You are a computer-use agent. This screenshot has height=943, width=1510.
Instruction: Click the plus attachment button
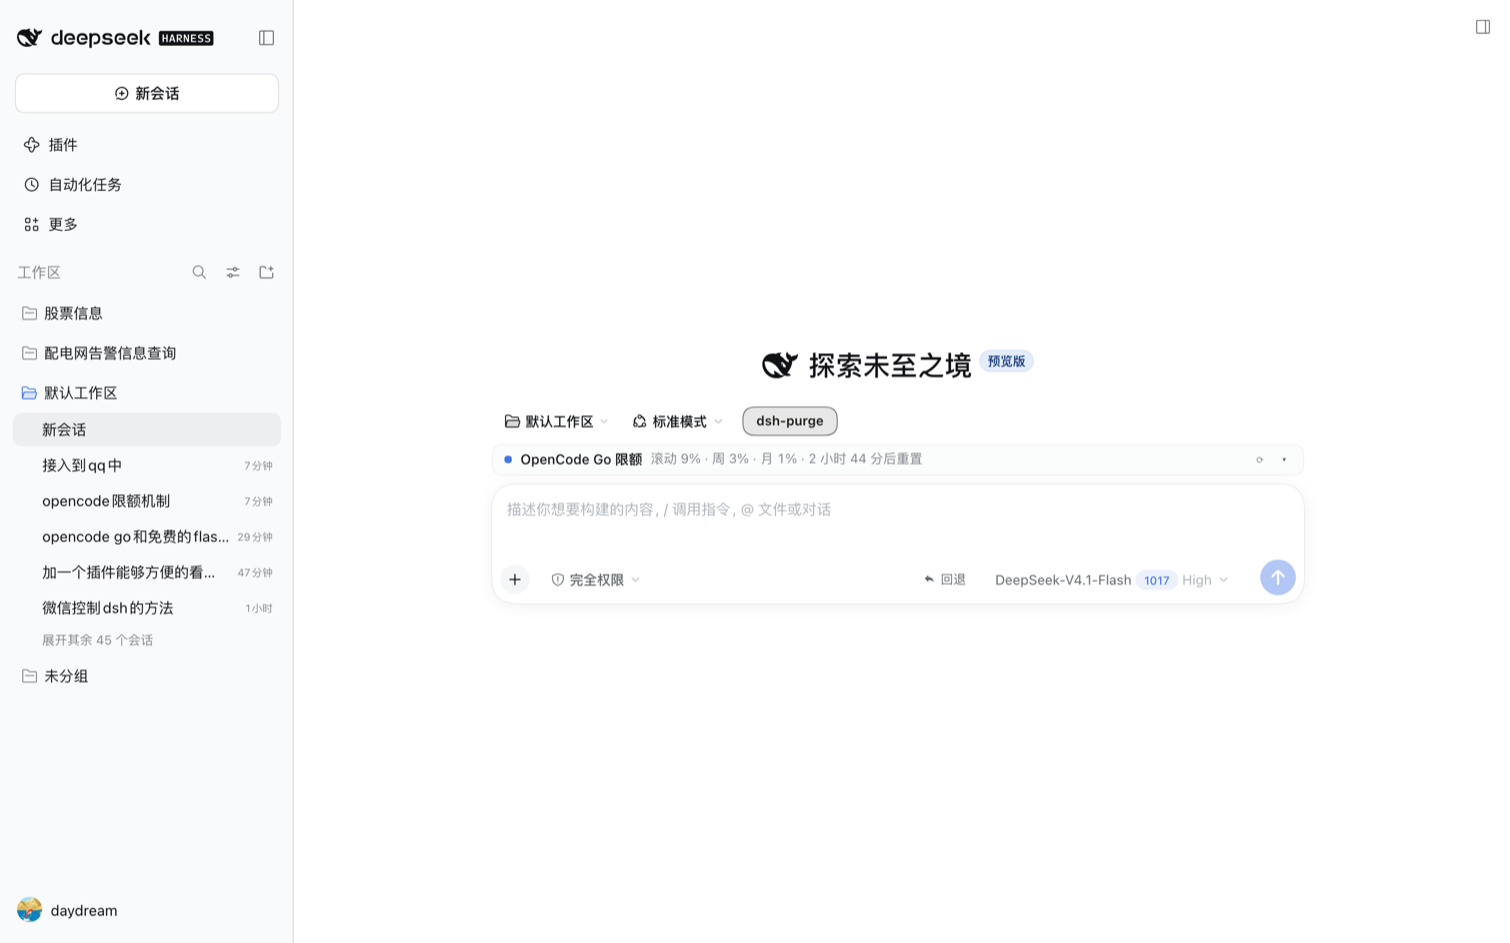click(515, 579)
